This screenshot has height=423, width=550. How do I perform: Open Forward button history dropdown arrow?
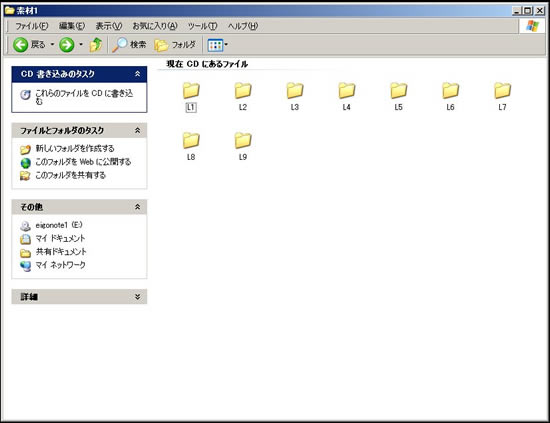[81, 45]
